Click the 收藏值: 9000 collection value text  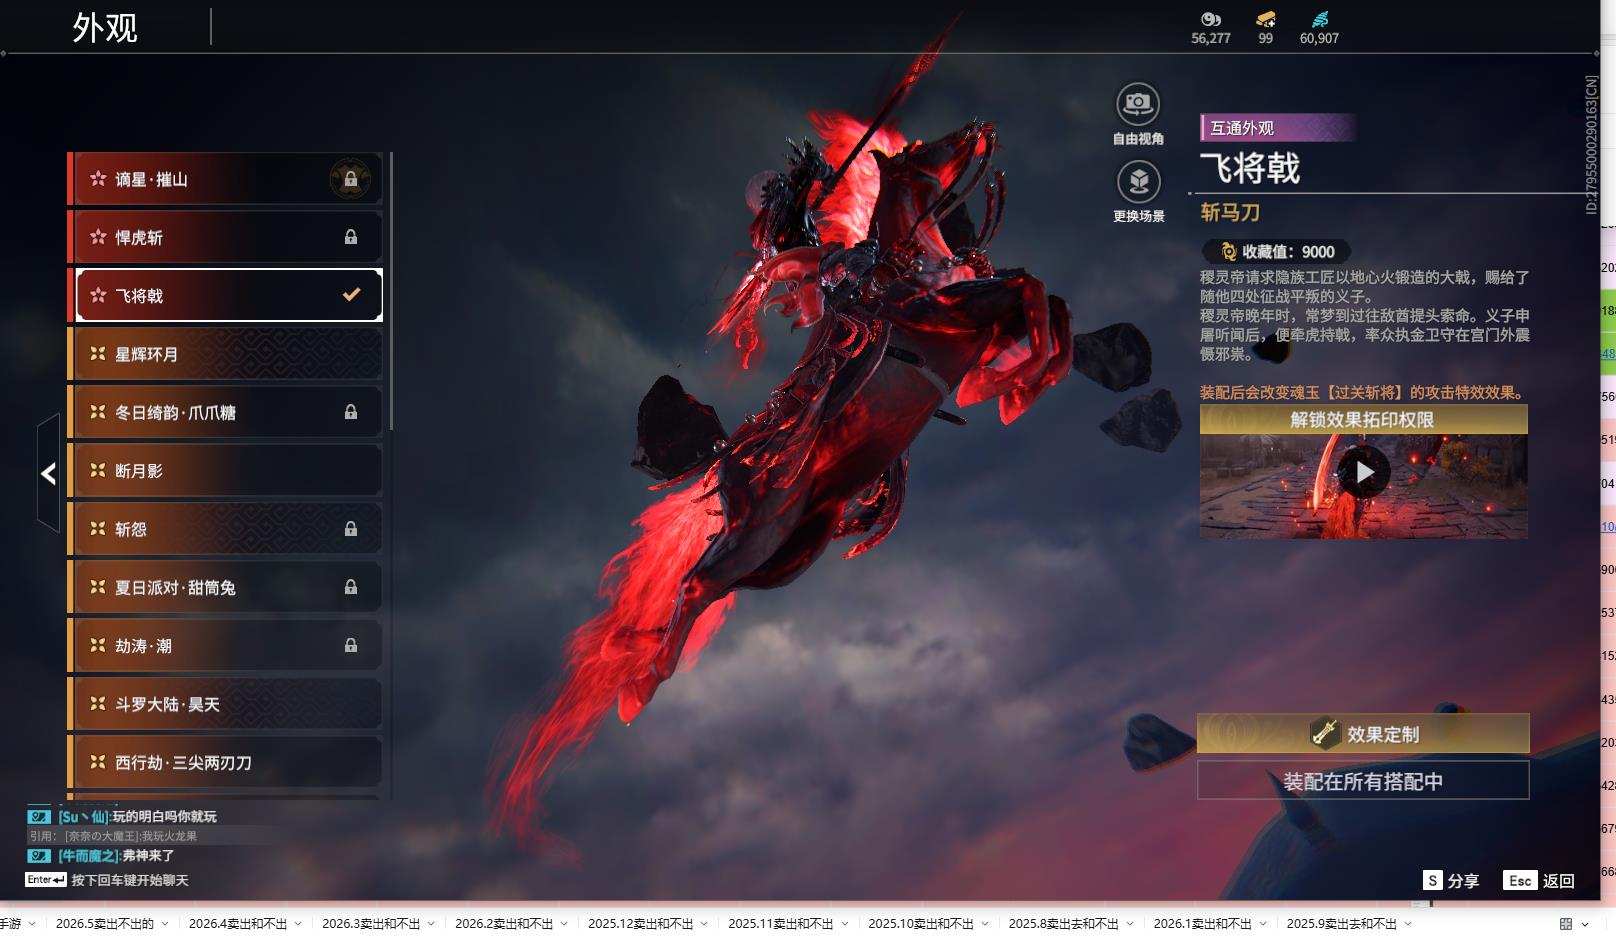1288,252
